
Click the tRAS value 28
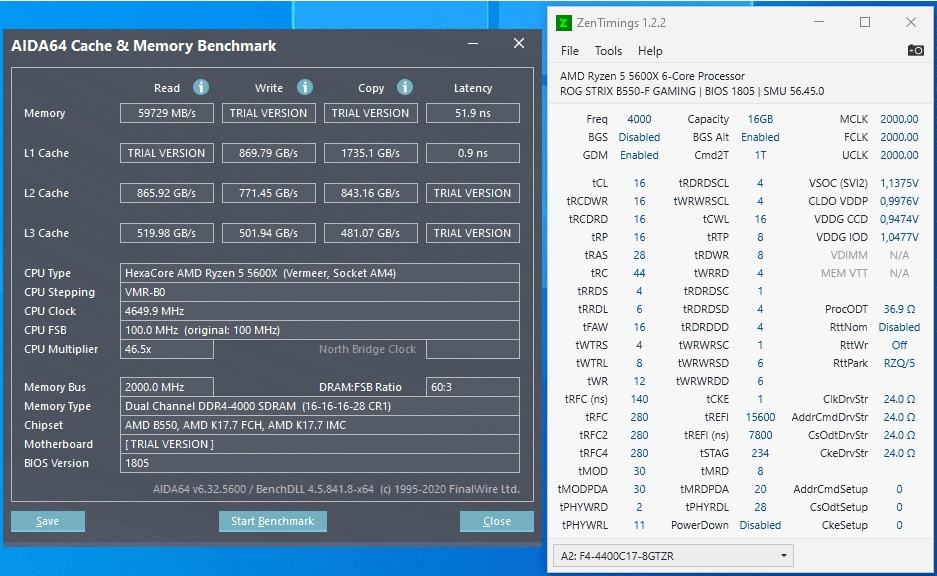click(639, 255)
